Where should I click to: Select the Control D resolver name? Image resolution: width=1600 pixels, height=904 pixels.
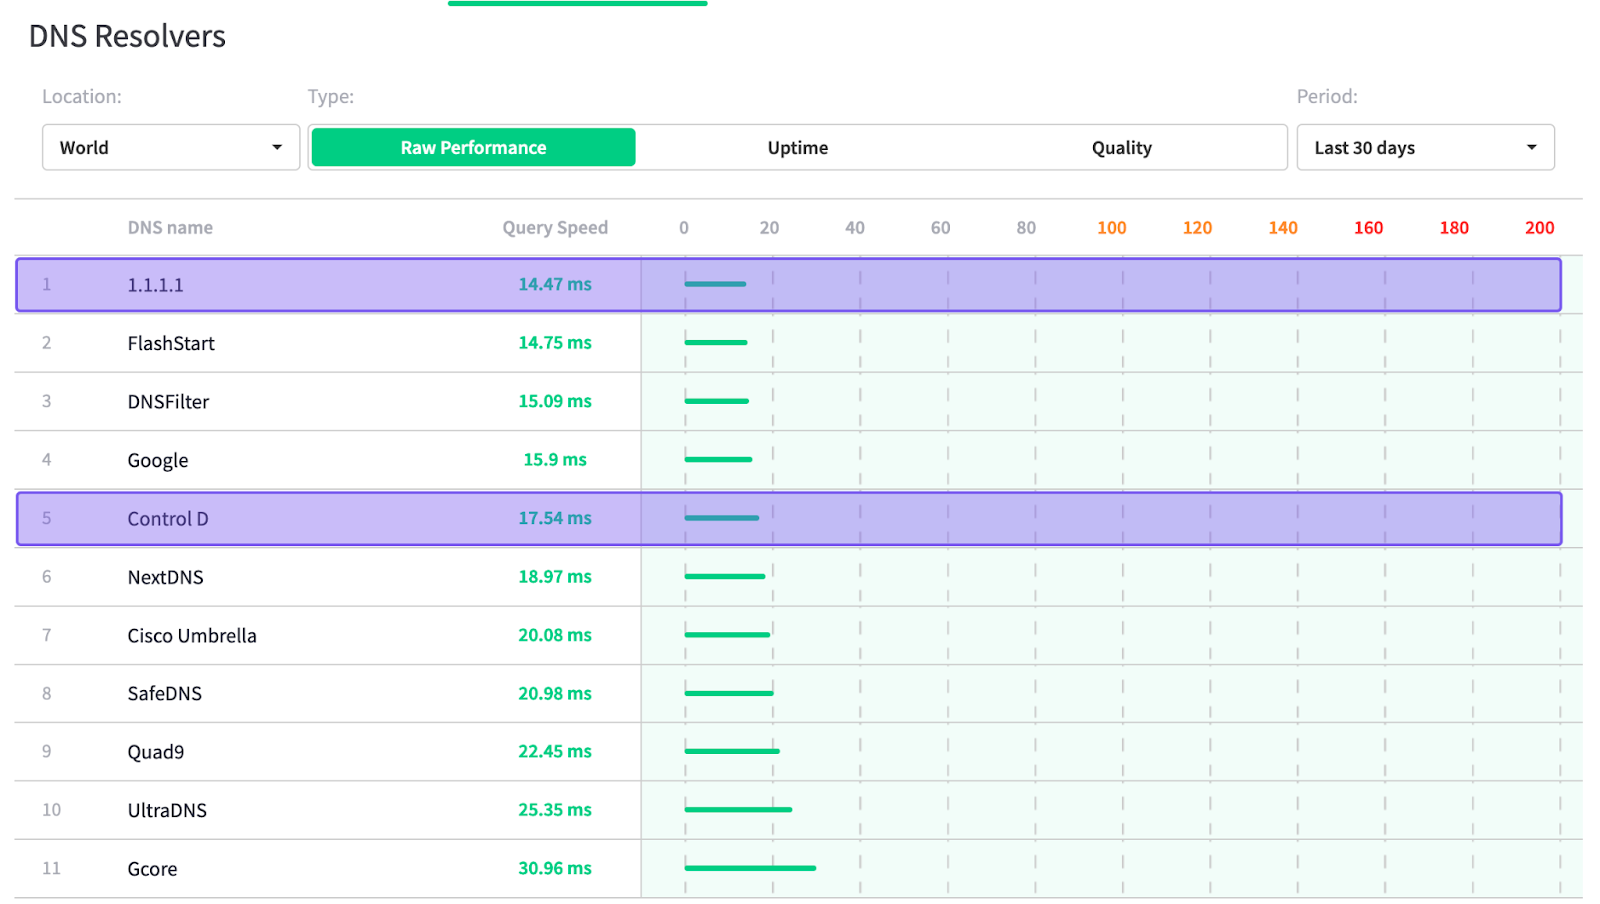168,518
